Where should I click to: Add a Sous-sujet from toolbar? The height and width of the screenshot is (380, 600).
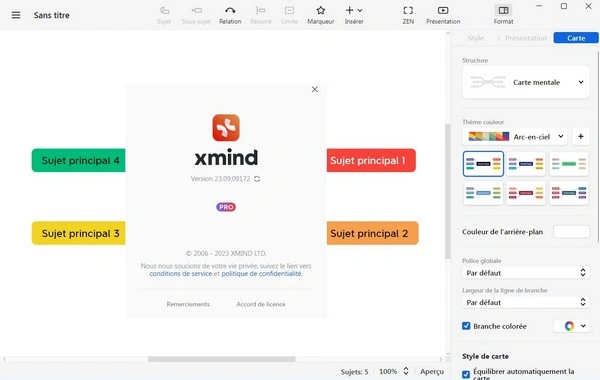(x=196, y=15)
